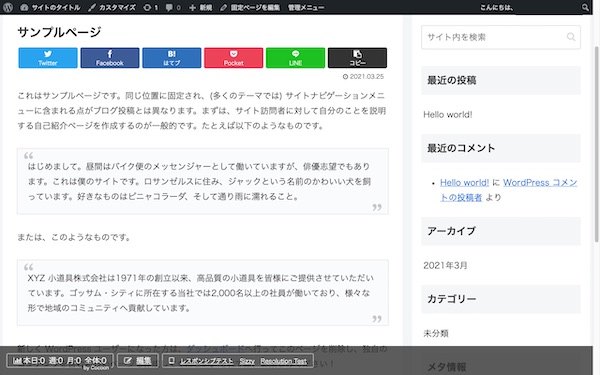Image resolution: width=600 pixels, height=375 pixels.
Task: Select the 最近のコメント widget heading
Action: click(x=501, y=148)
